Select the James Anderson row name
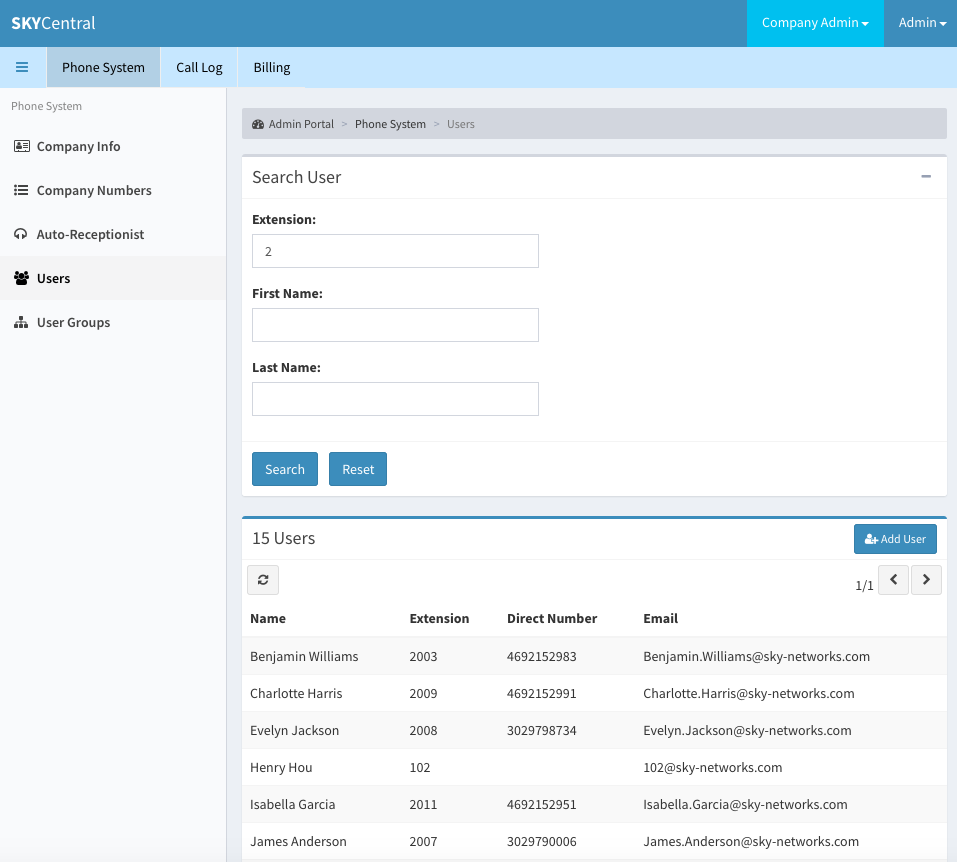 [298, 841]
